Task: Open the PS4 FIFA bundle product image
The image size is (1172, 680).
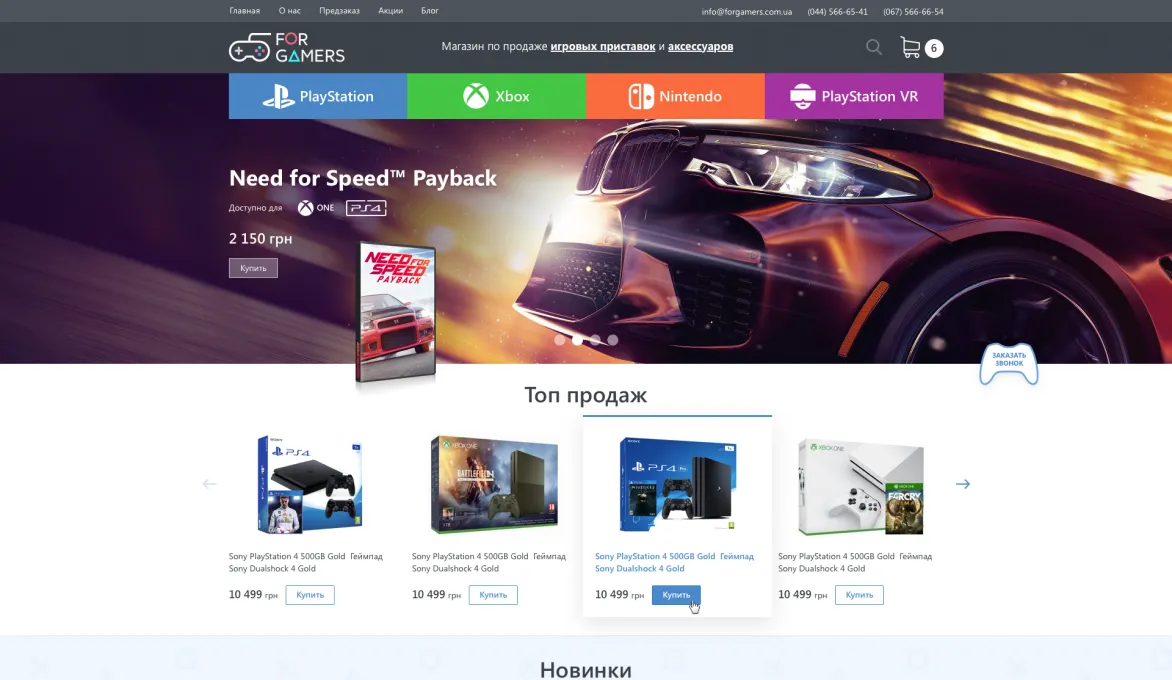Action: [x=309, y=485]
